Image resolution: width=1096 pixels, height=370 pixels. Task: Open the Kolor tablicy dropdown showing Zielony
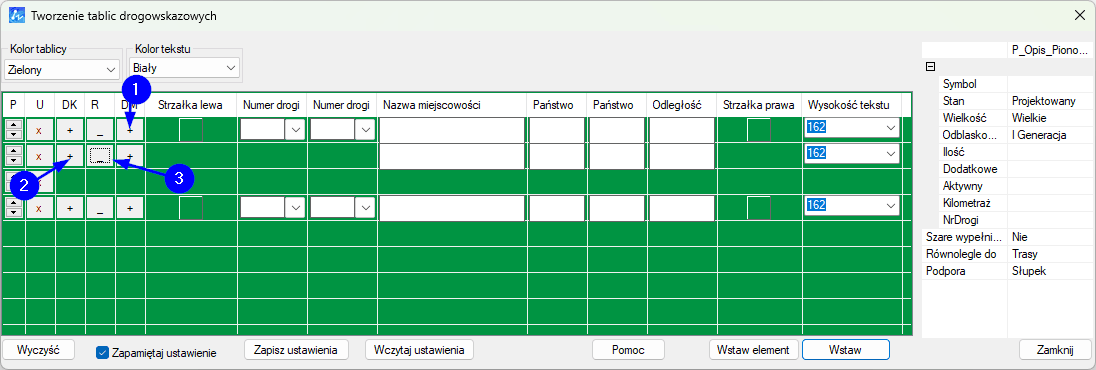(62, 70)
